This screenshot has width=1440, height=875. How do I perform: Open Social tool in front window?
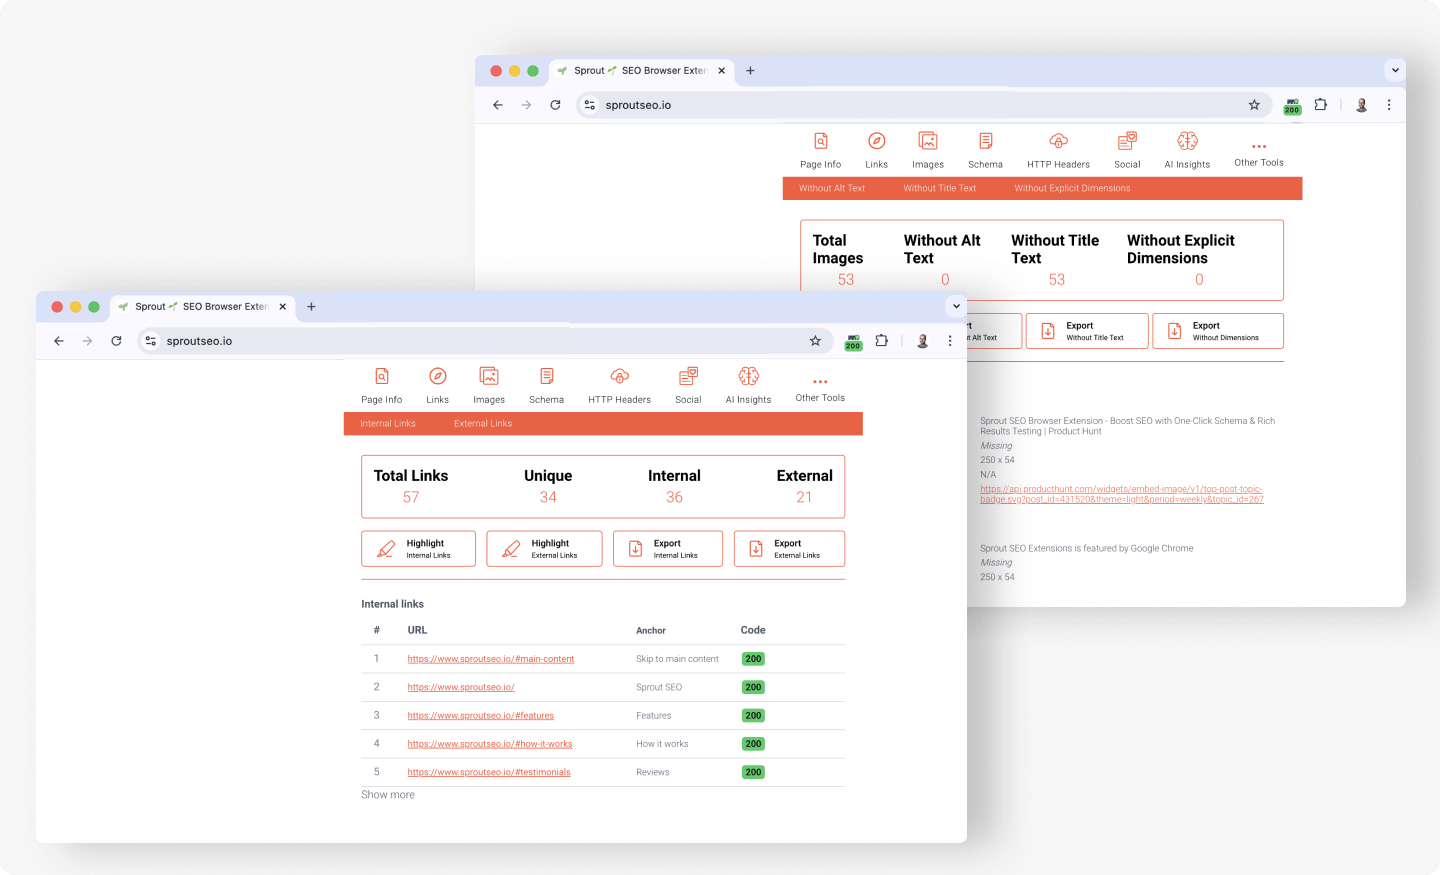coord(688,385)
